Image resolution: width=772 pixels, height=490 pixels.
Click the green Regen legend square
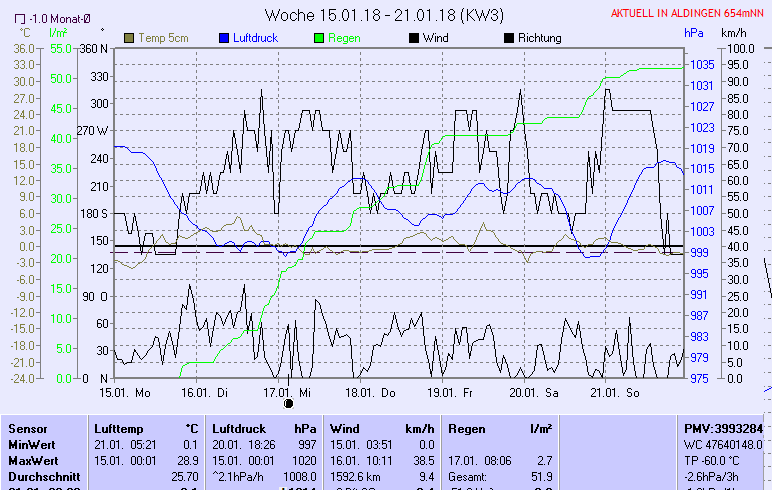point(319,38)
